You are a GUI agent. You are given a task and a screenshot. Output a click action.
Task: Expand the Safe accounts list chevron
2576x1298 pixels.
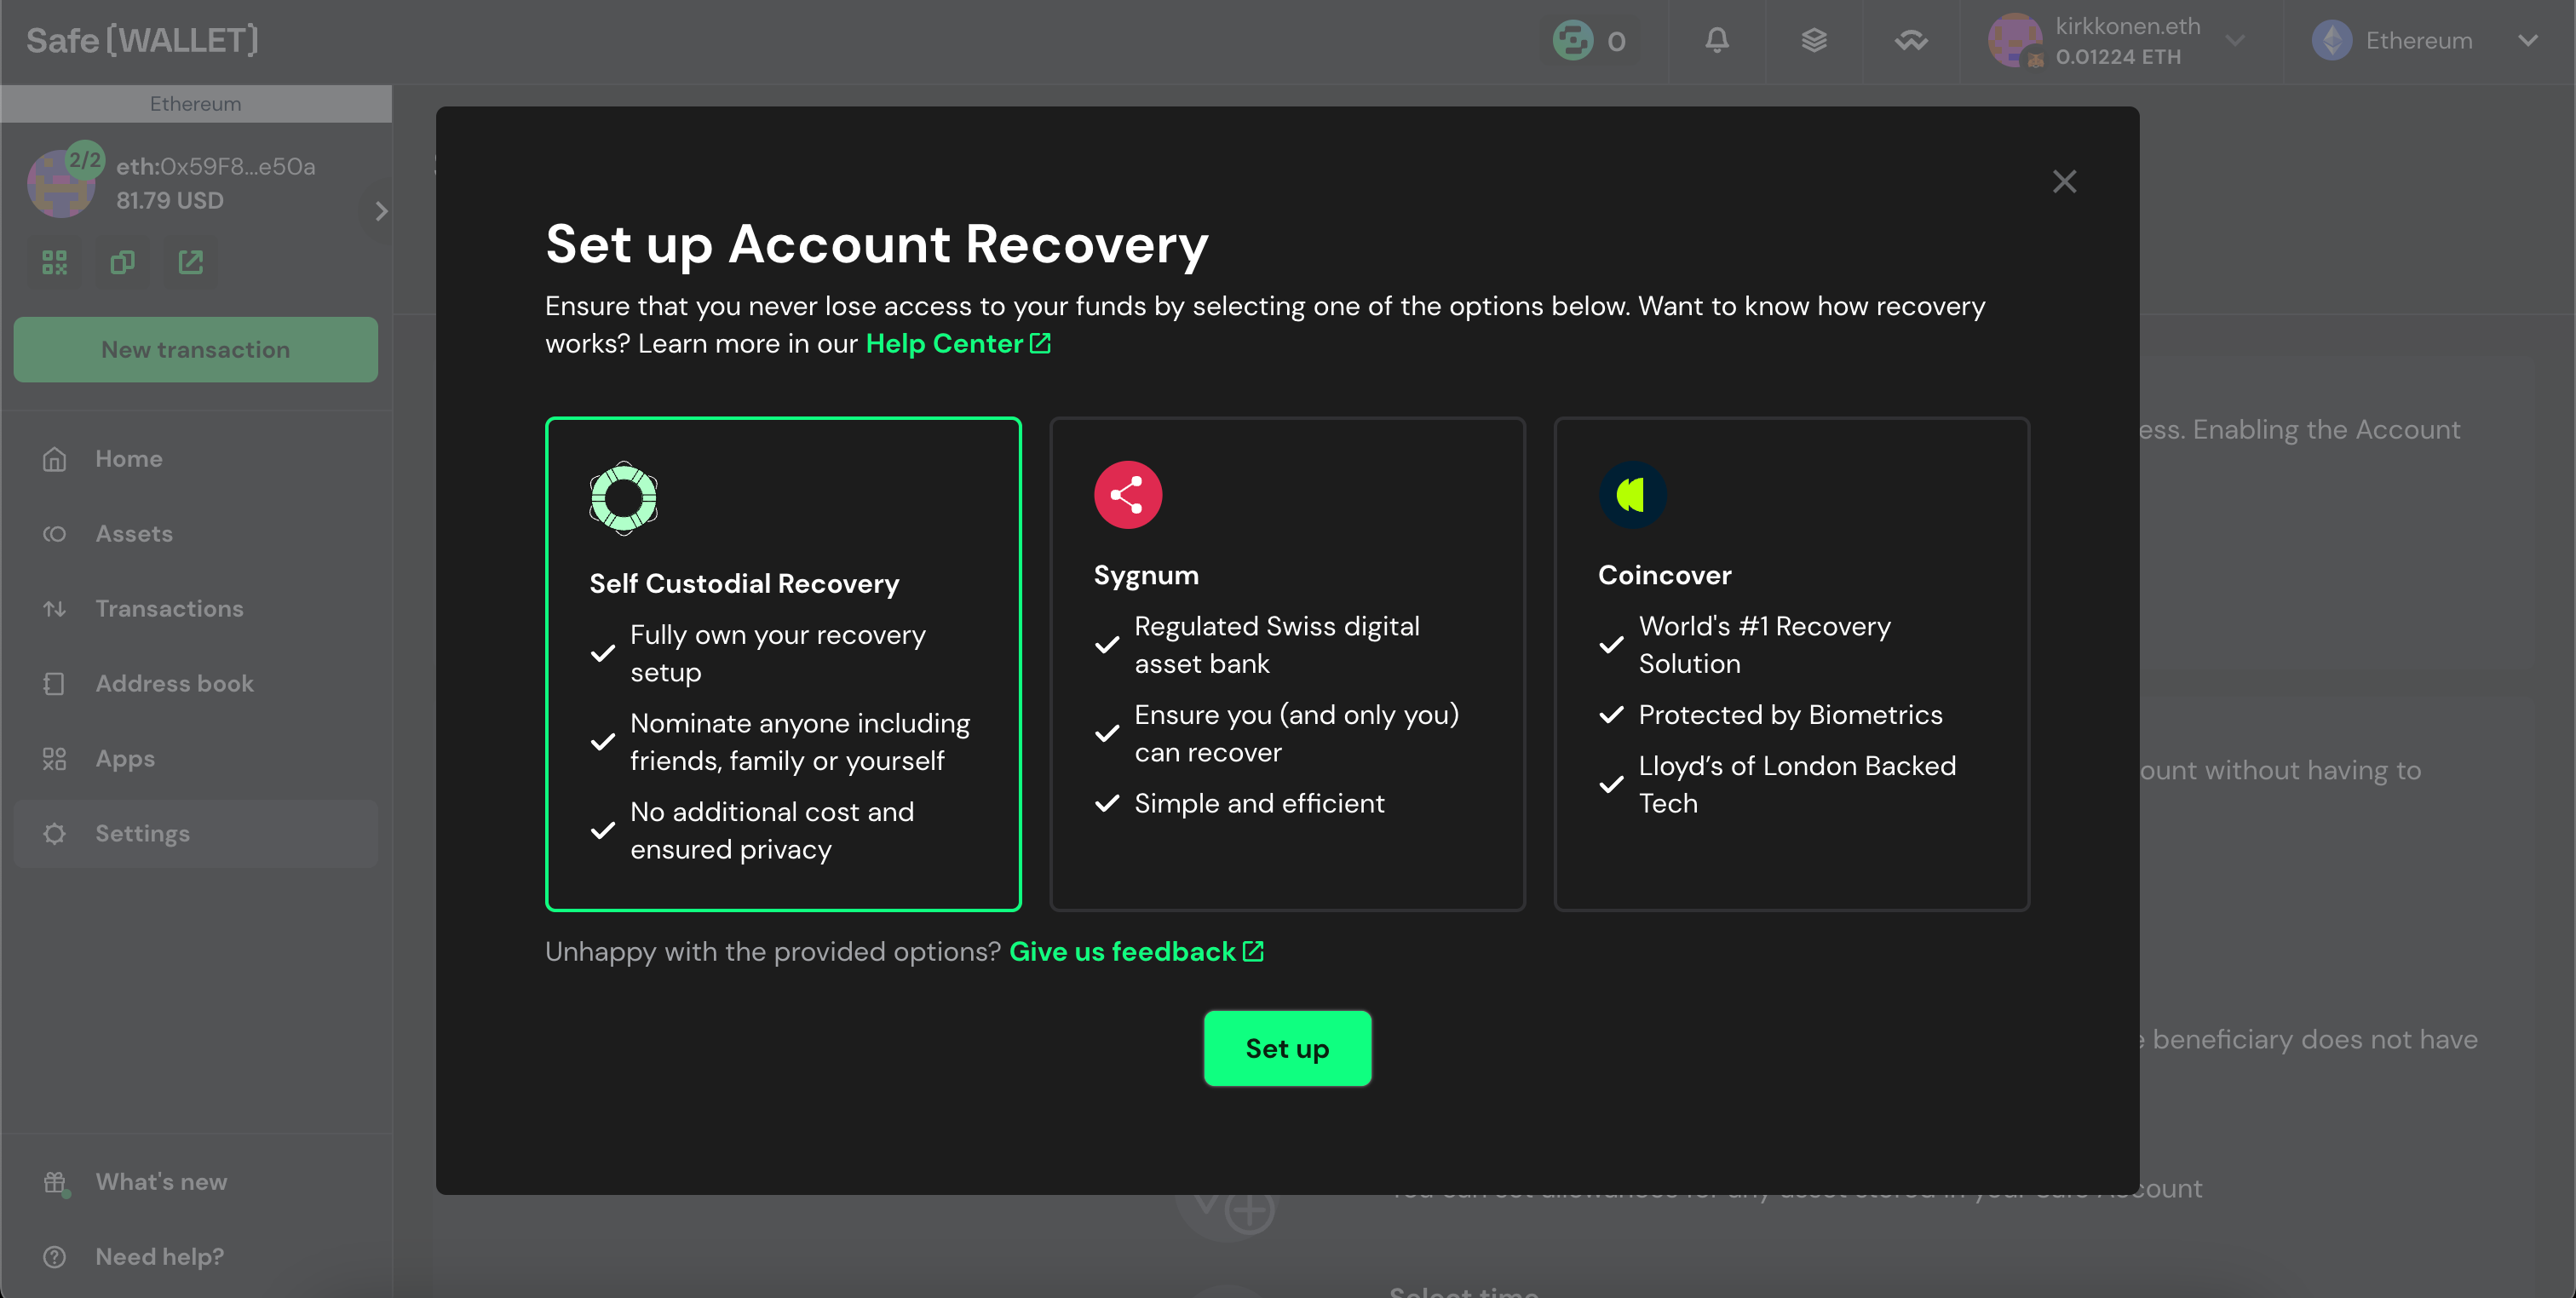tap(380, 211)
